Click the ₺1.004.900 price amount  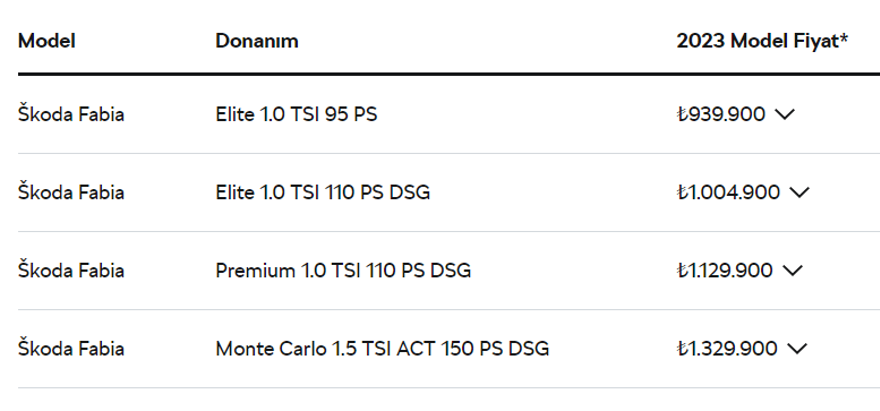click(x=728, y=192)
